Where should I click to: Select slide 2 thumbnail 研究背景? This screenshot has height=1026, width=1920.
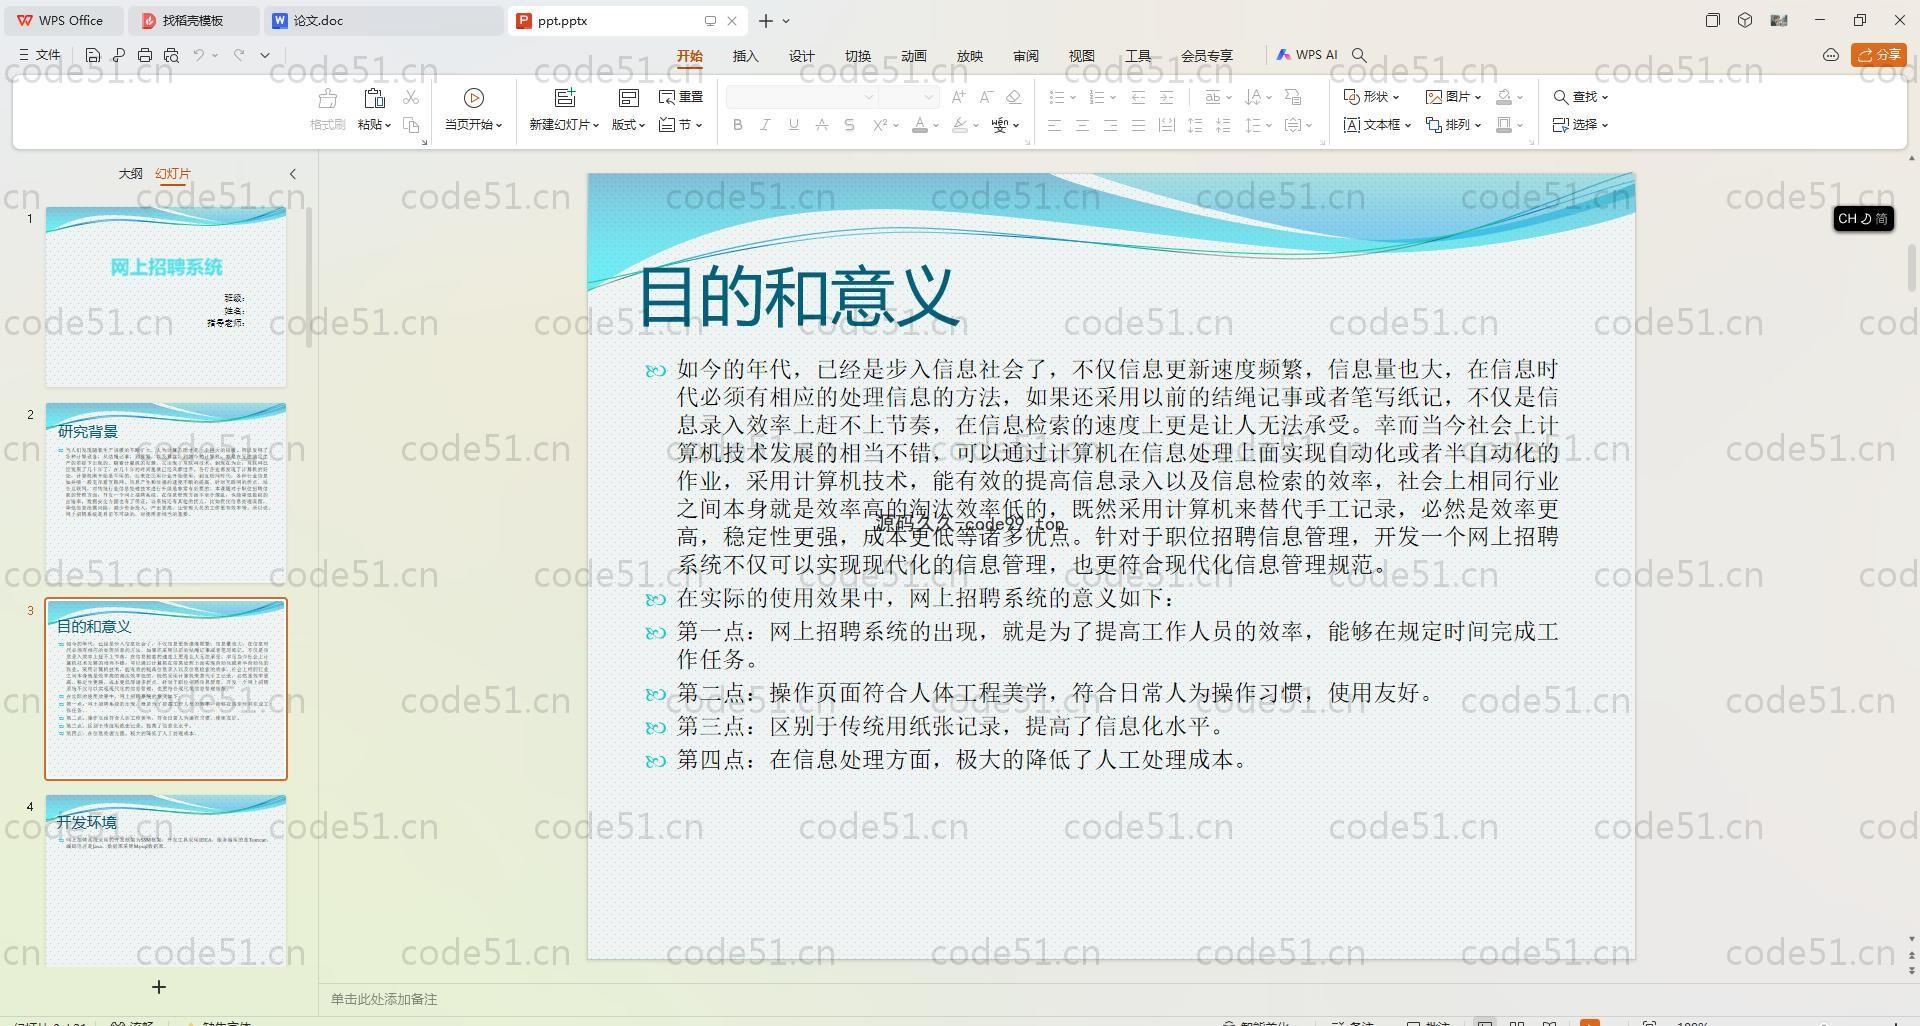[166, 492]
